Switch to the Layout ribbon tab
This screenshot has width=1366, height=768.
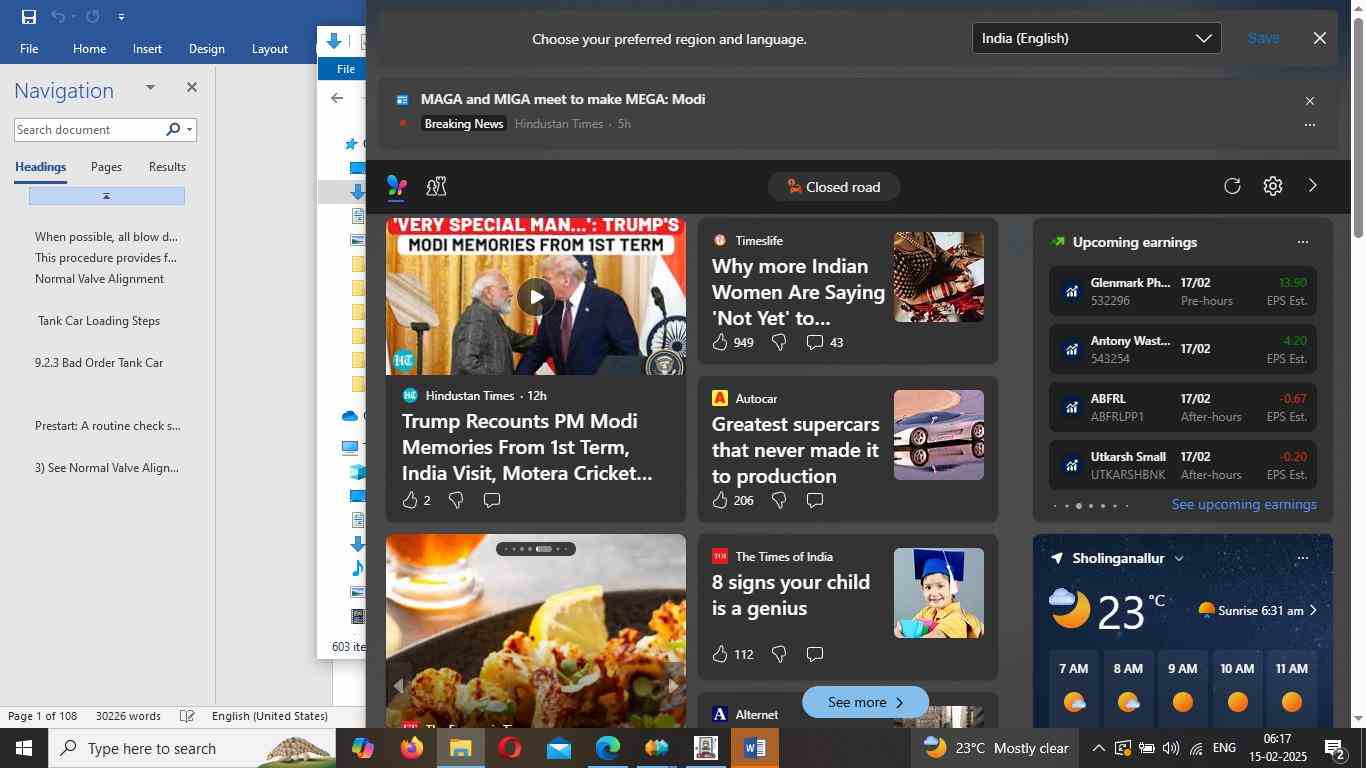(x=269, y=48)
